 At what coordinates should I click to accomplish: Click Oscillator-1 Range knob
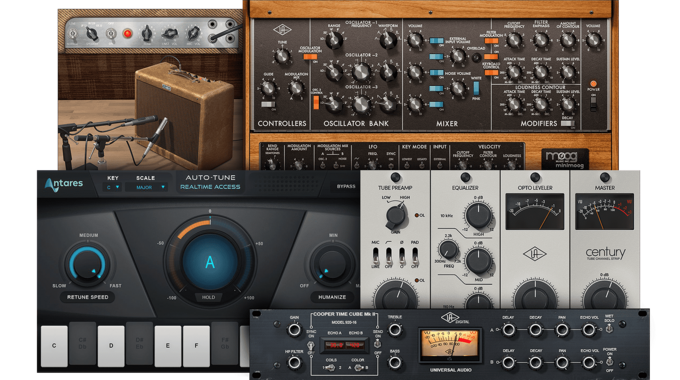(334, 40)
